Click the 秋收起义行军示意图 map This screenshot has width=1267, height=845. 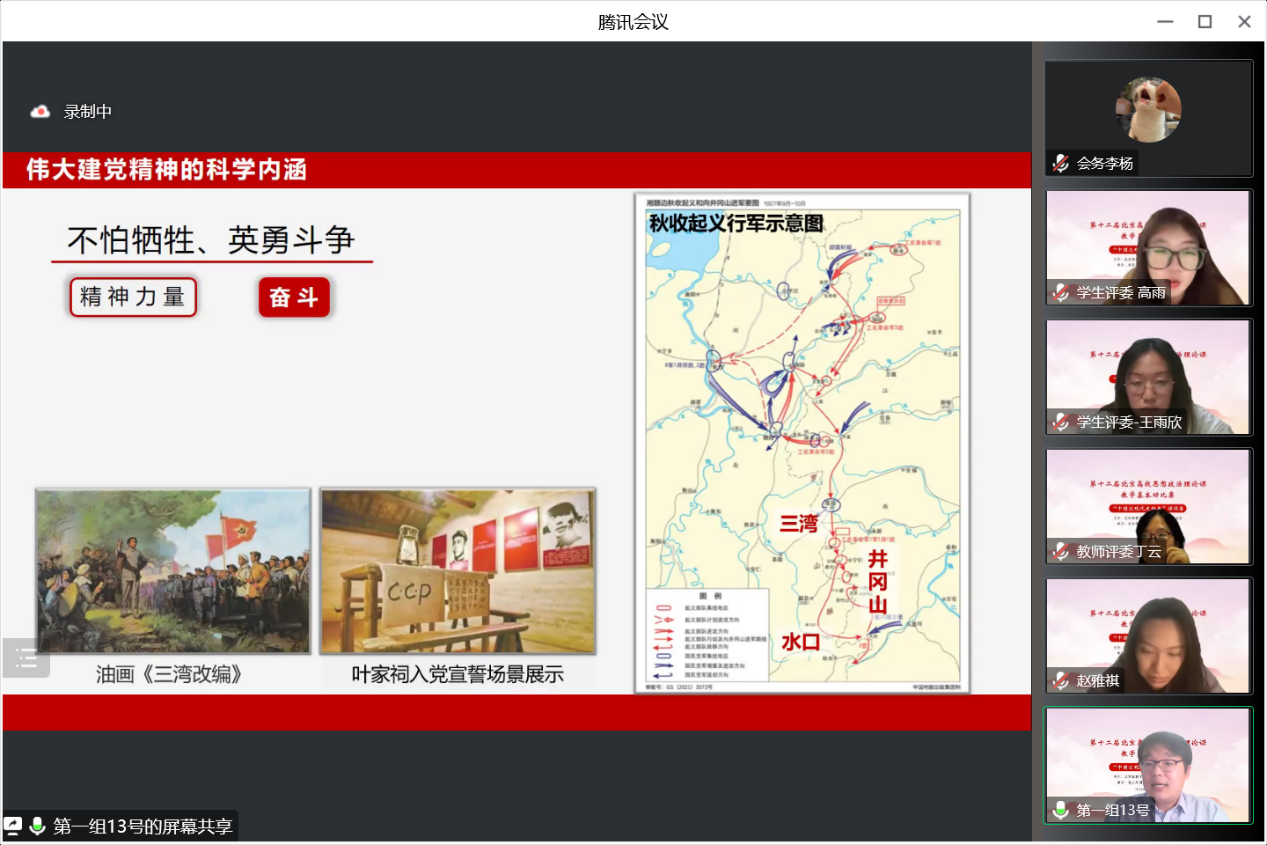tap(802, 443)
